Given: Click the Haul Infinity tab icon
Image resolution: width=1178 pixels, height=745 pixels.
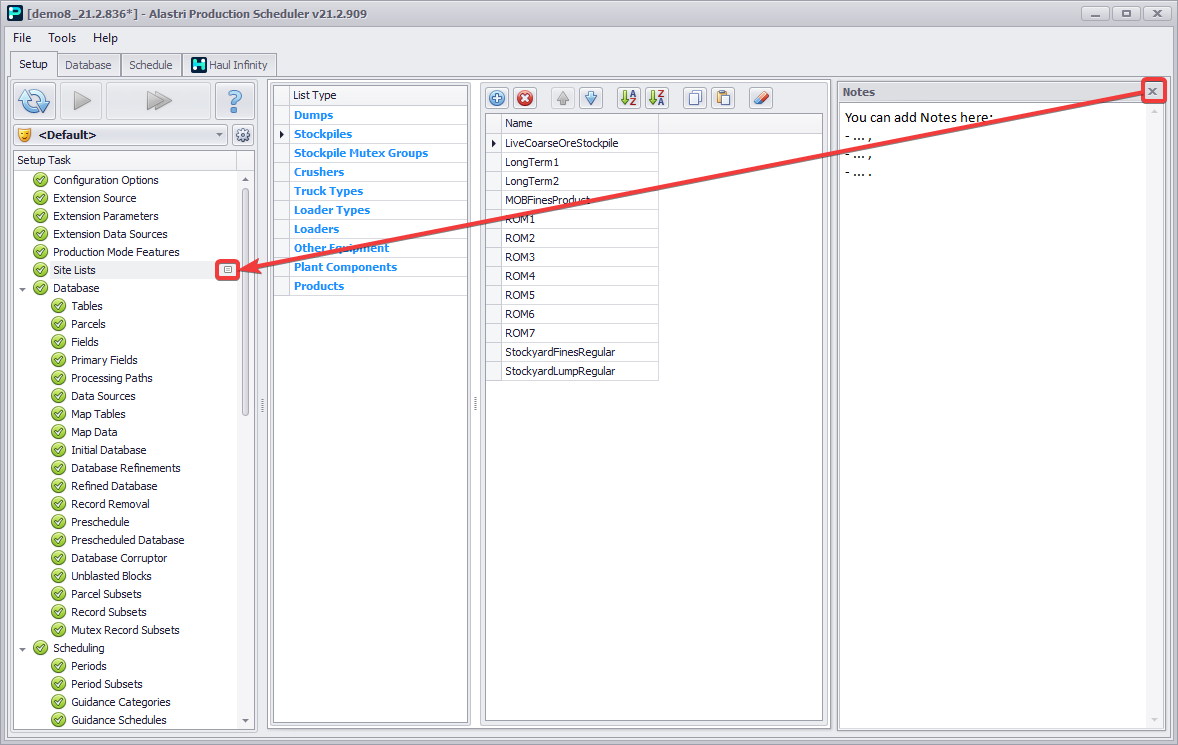Looking at the screenshot, I should point(198,65).
